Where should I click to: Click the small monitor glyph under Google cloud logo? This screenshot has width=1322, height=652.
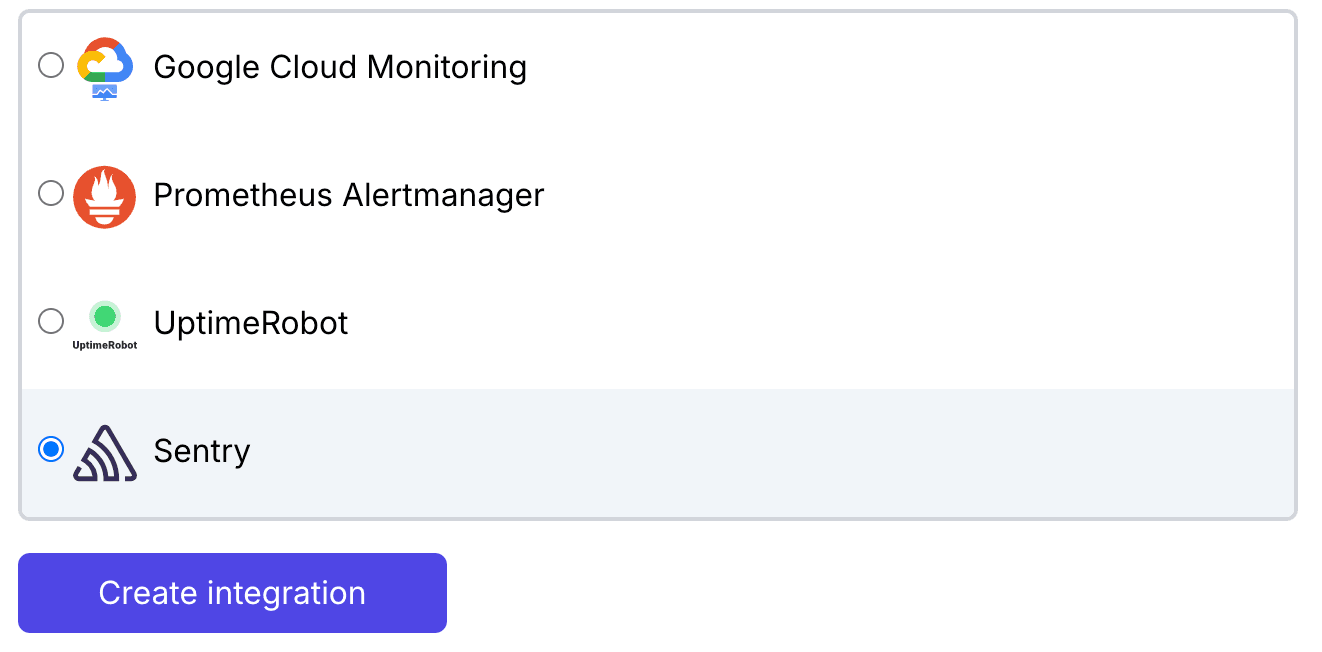pos(105,93)
